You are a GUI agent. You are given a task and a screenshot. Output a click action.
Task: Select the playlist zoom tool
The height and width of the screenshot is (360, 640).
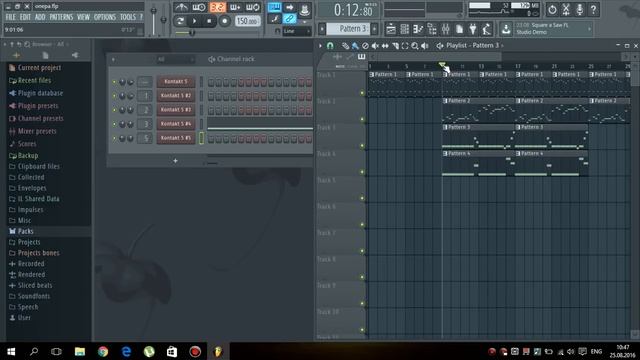415,46
